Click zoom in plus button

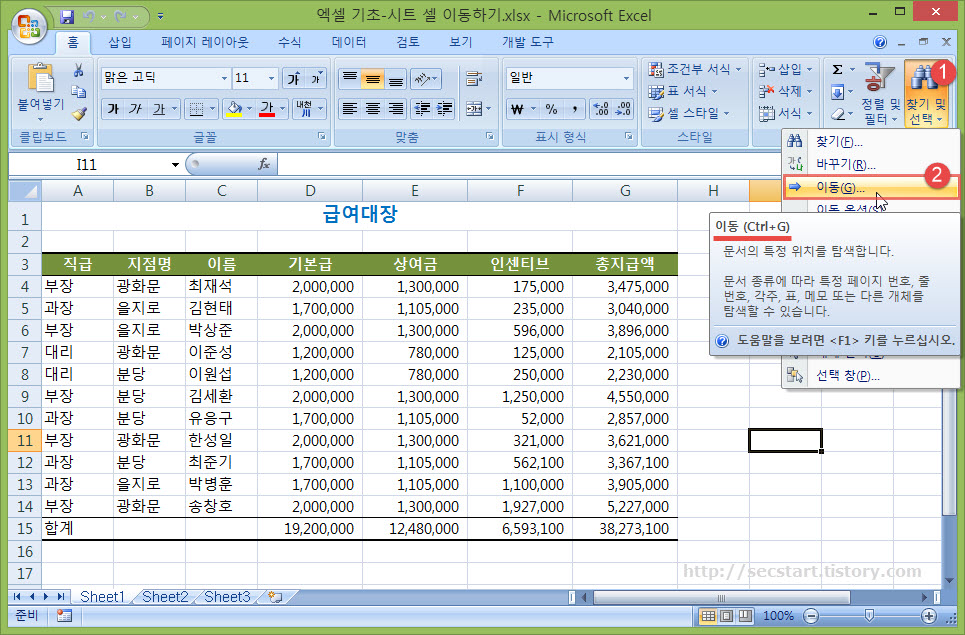tap(929, 616)
